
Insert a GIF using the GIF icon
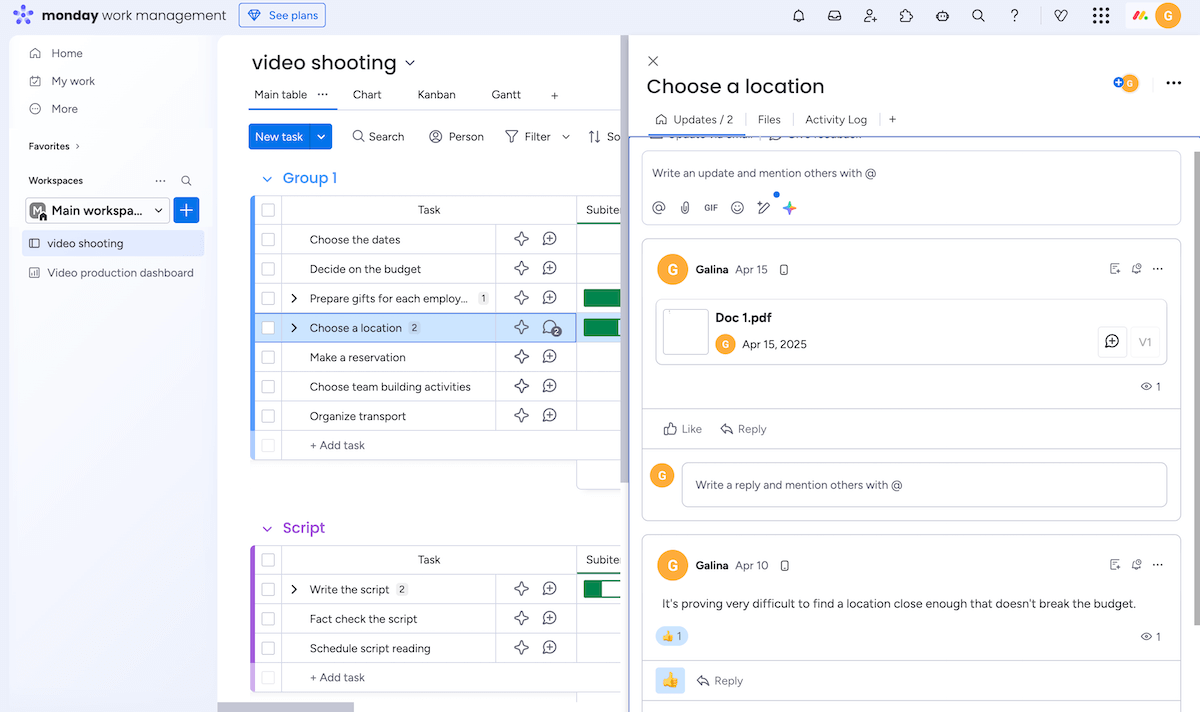click(710, 208)
